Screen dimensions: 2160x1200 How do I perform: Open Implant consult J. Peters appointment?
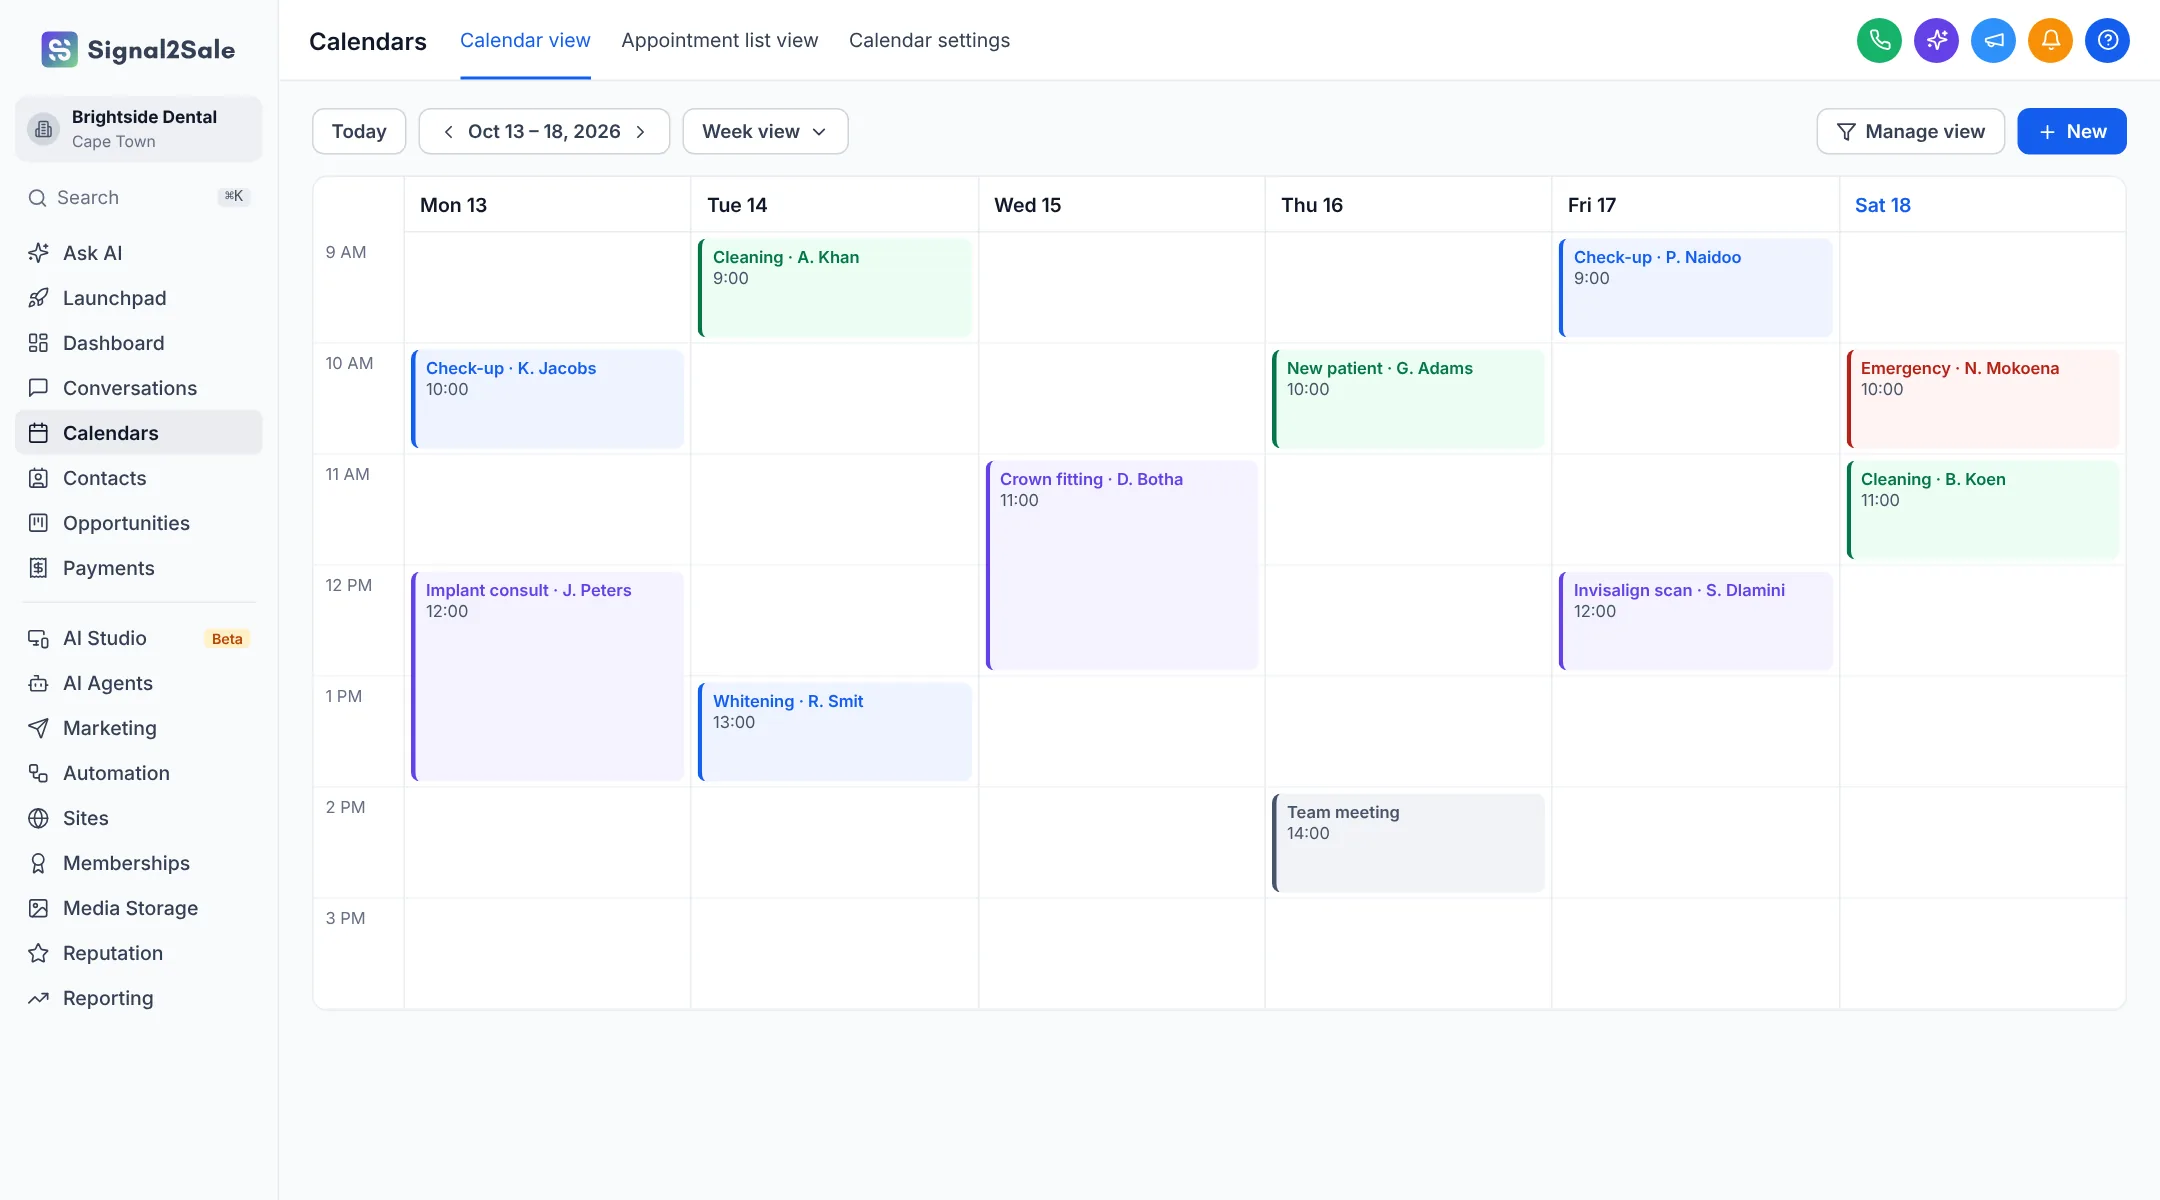click(x=548, y=676)
